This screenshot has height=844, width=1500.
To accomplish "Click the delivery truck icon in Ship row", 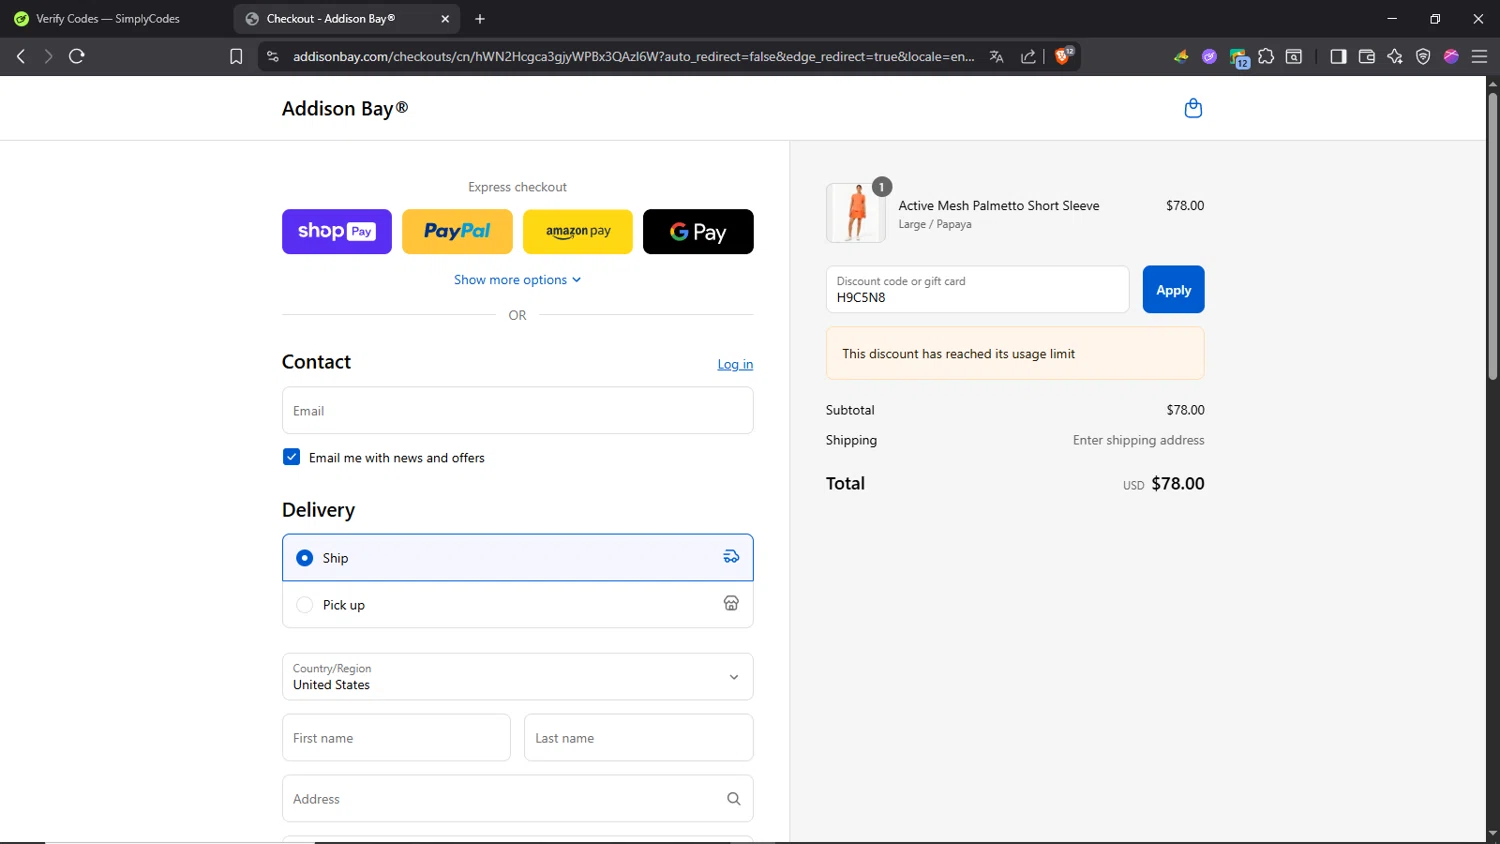I will [731, 557].
